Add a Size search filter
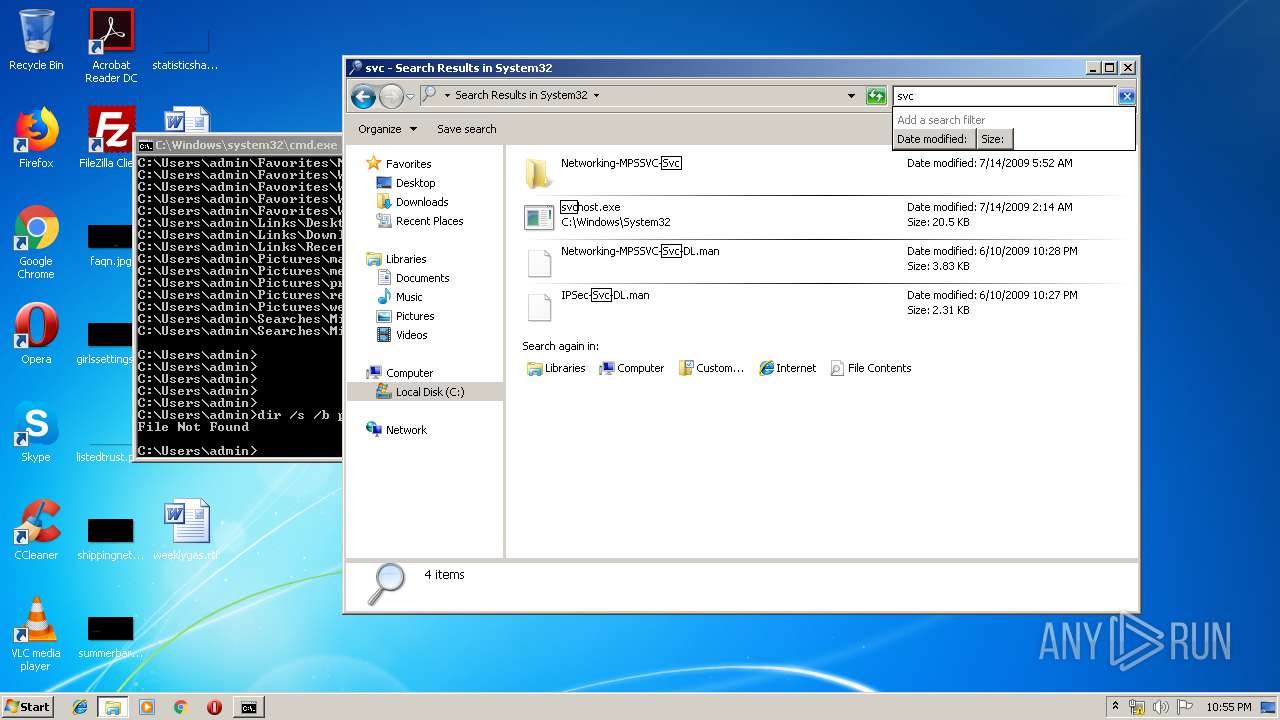The width and height of the screenshot is (1280, 720). tap(993, 139)
